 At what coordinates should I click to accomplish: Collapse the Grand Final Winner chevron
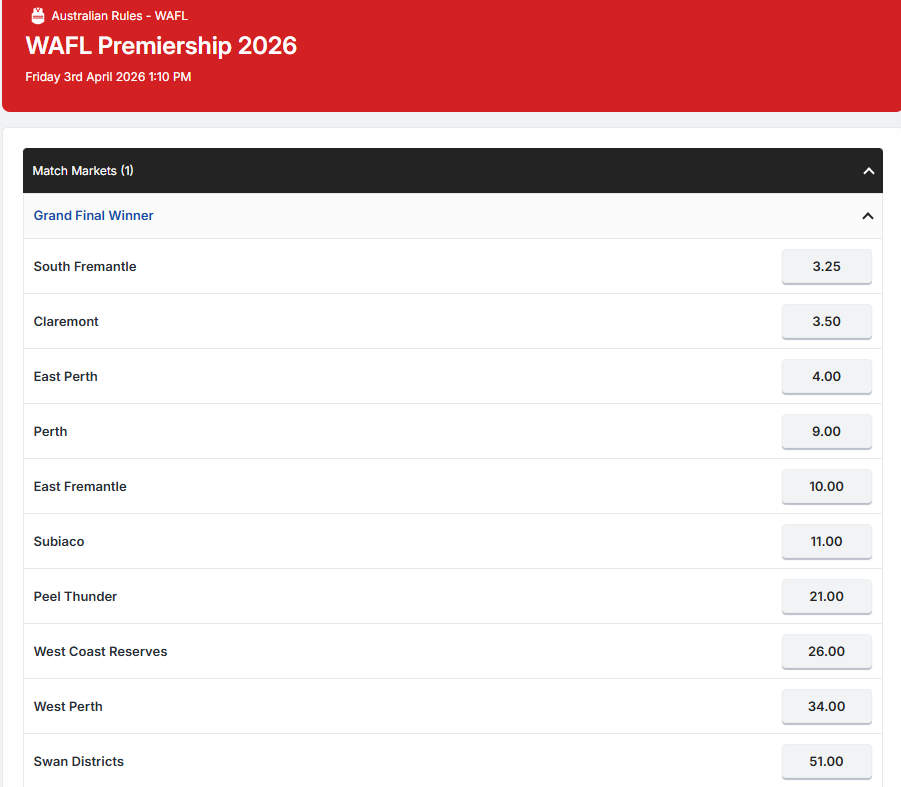867,216
